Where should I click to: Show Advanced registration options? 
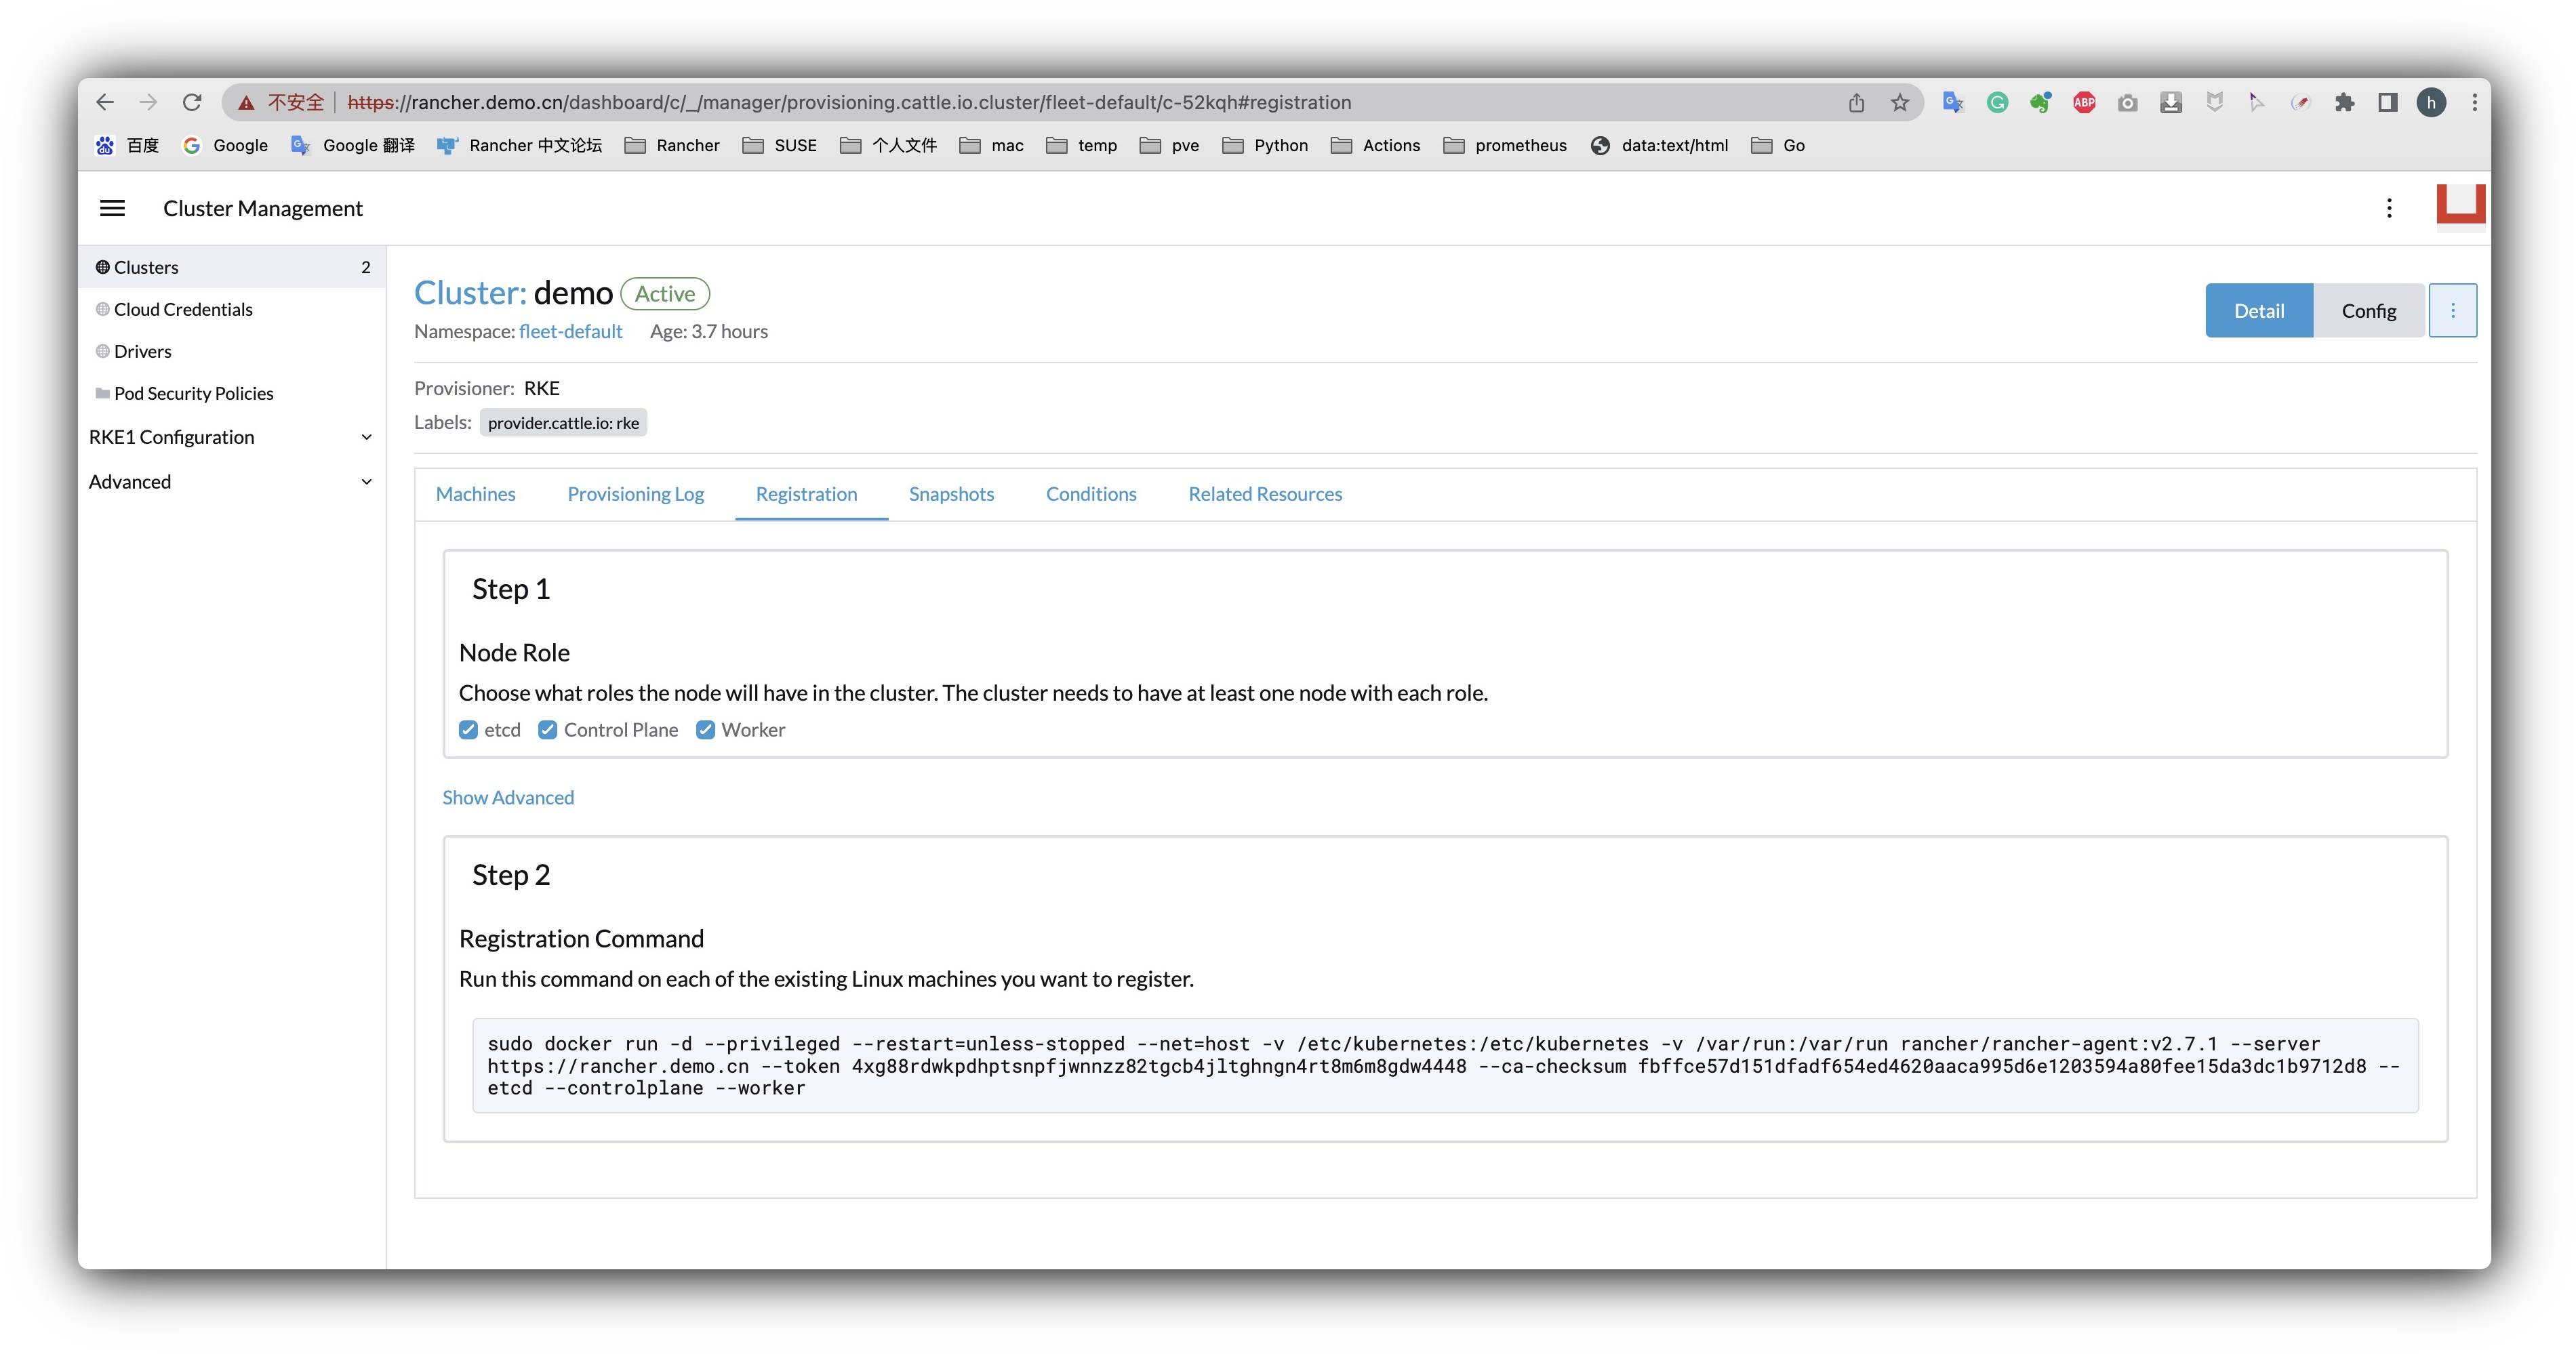point(508,797)
